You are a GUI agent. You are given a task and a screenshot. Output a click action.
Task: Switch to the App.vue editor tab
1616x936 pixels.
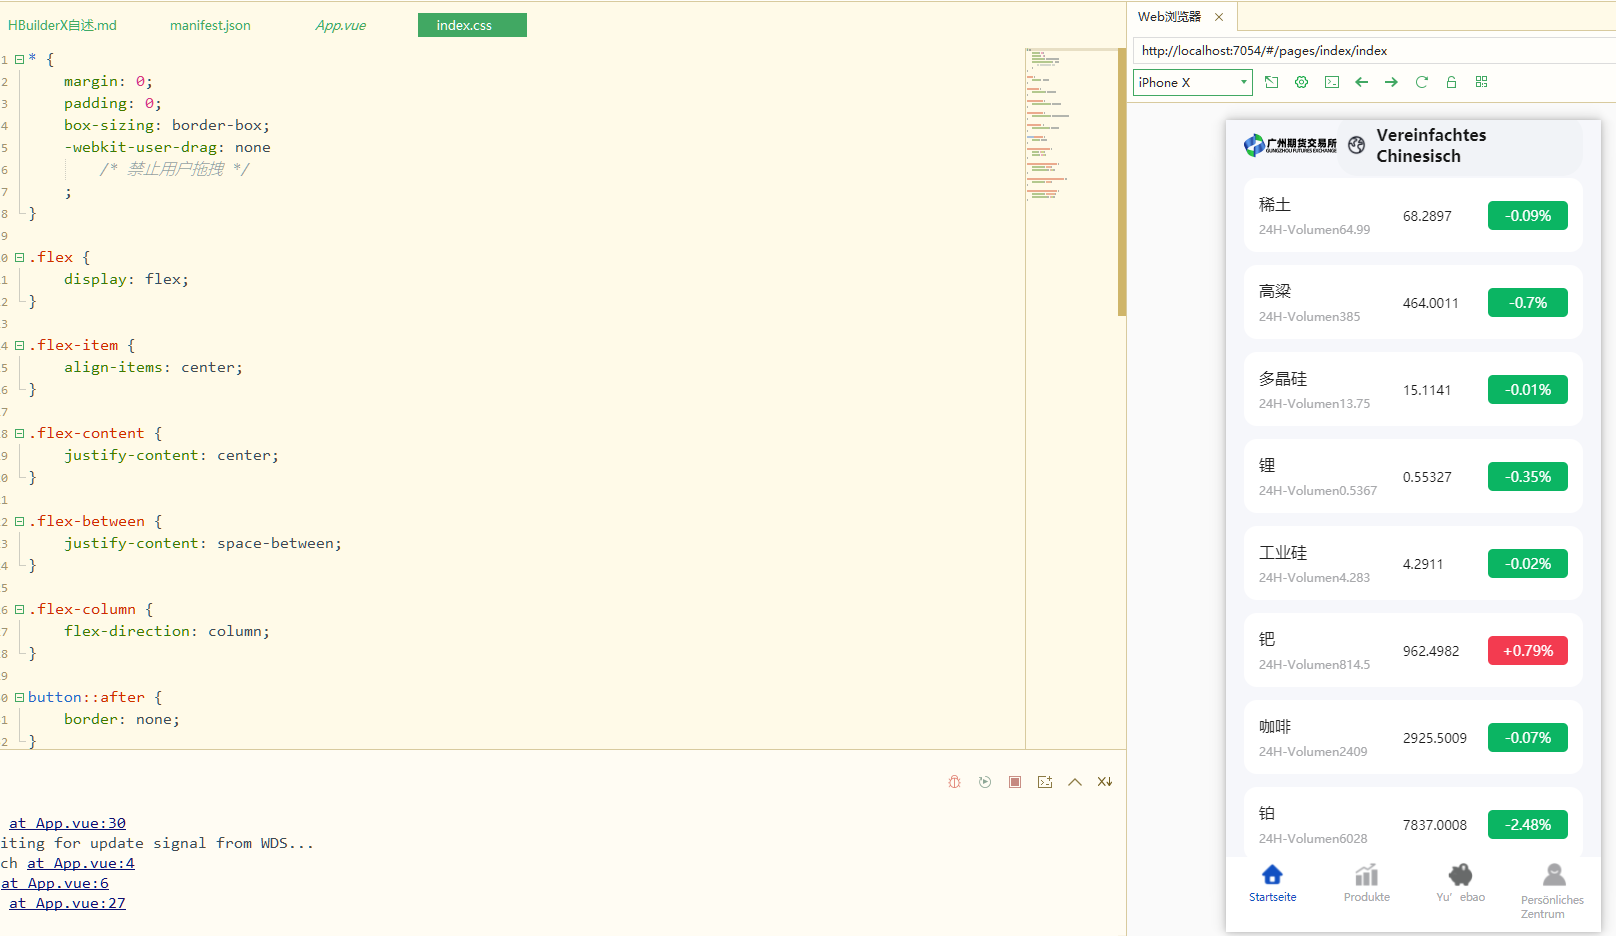340,25
